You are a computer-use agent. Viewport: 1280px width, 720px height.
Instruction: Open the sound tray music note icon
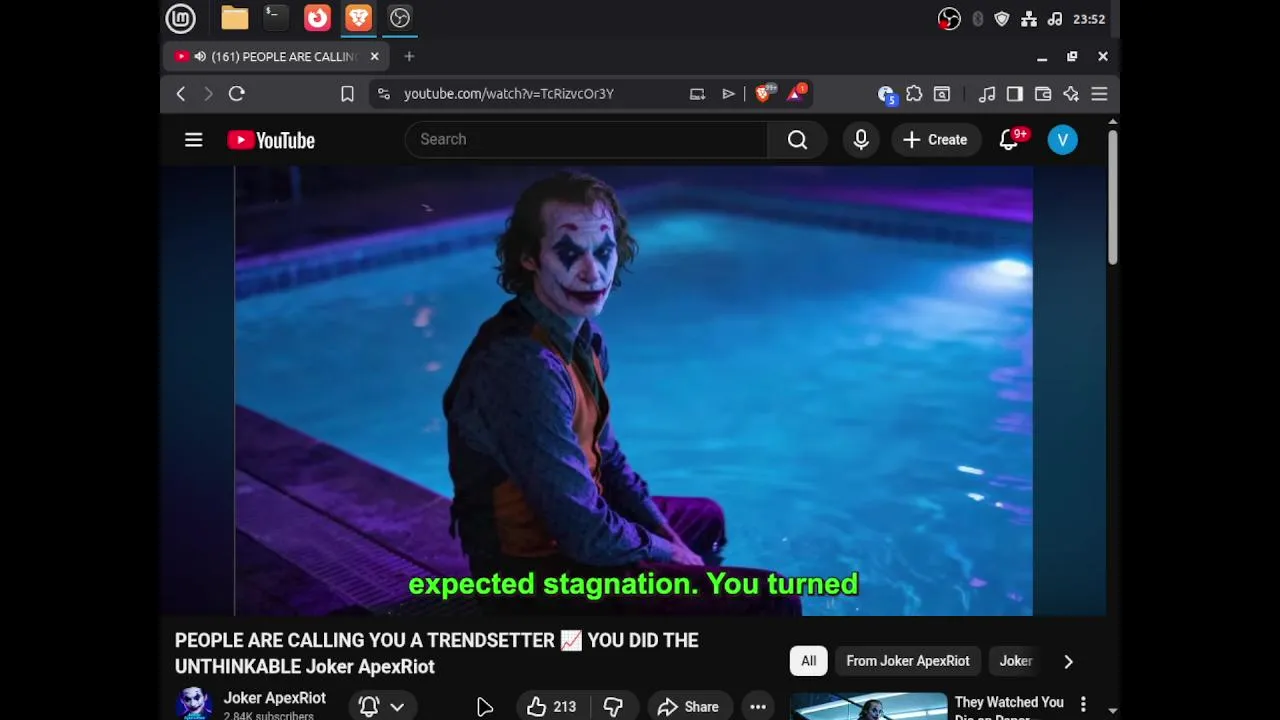1054,19
